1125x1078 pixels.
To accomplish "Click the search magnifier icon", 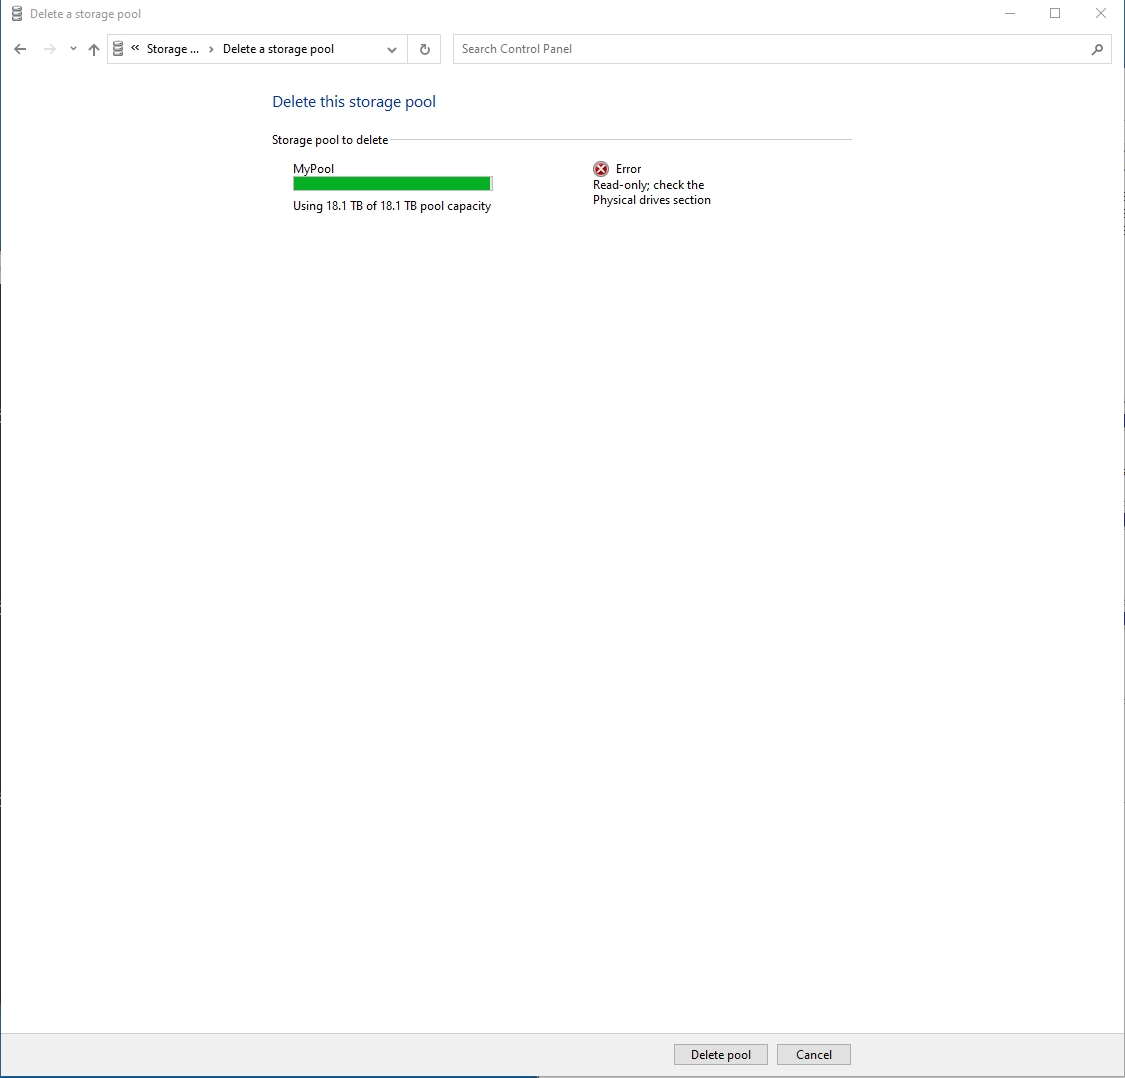I will click(1097, 48).
